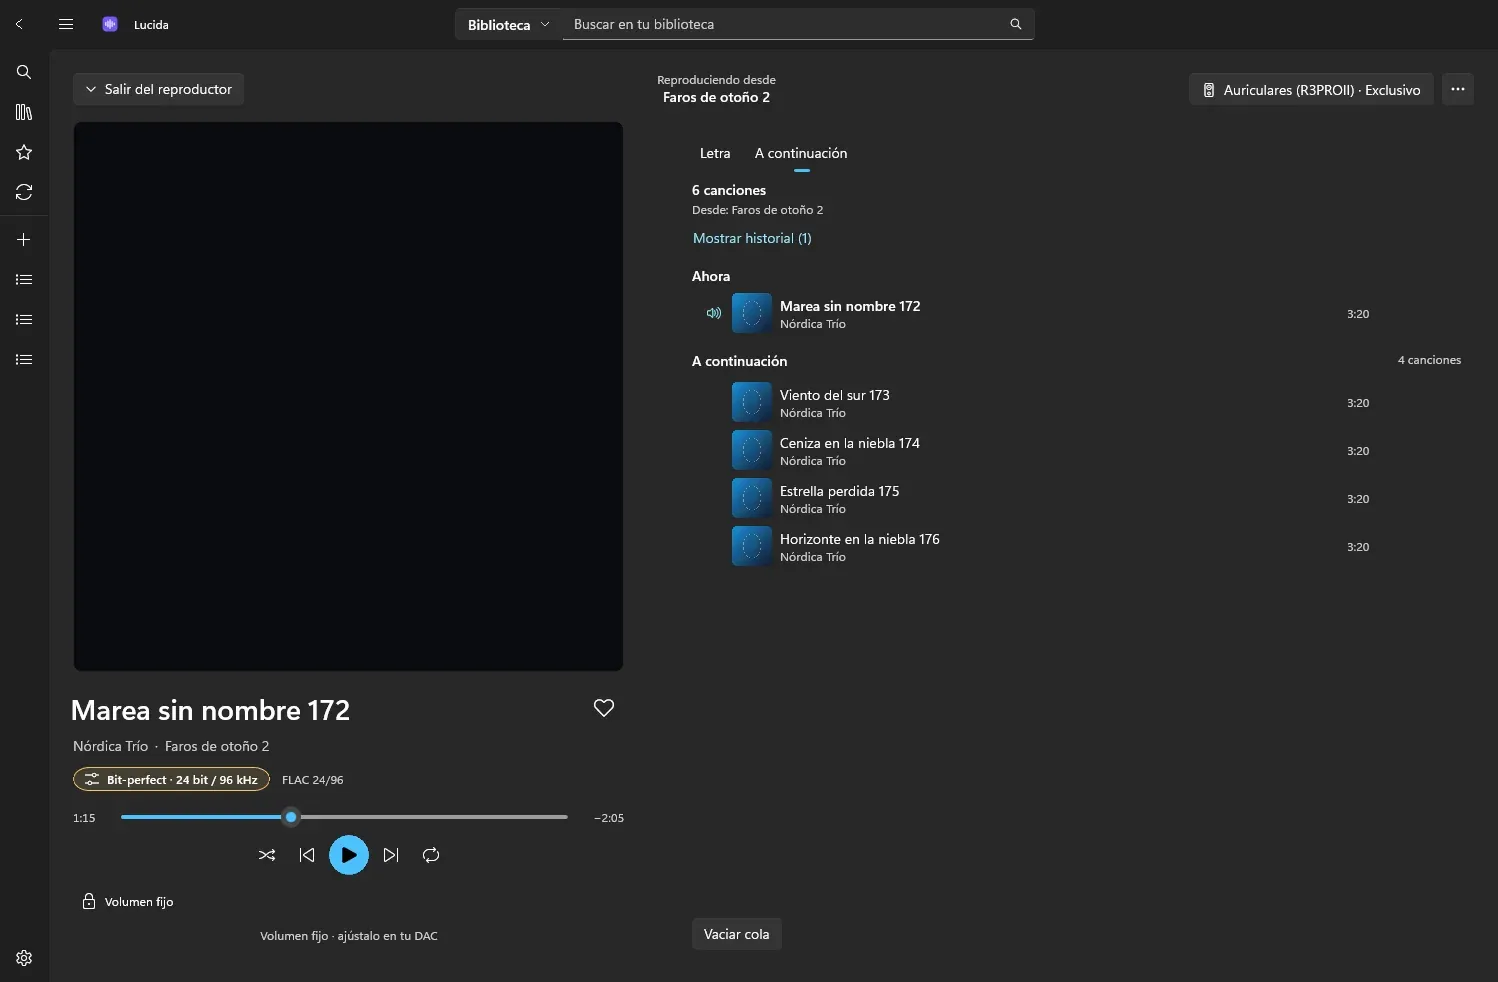The width and height of the screenshot is (1498, 982).
Task: Open the three-dot more options menu
Action: tap(1458, 89)
